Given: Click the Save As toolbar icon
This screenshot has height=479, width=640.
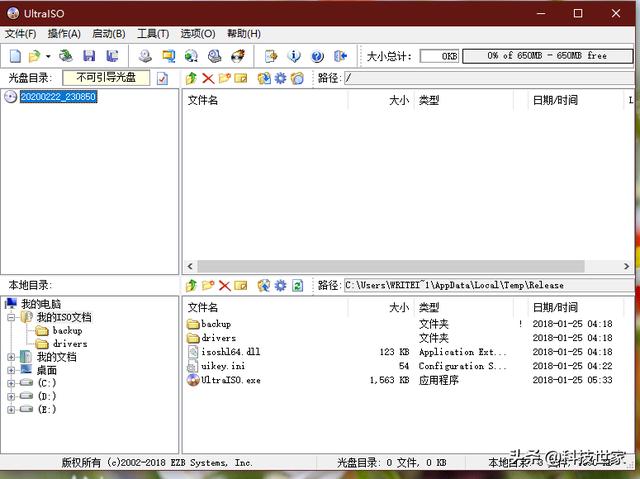Looking at the screenshot, I should (x=112, y=56).
